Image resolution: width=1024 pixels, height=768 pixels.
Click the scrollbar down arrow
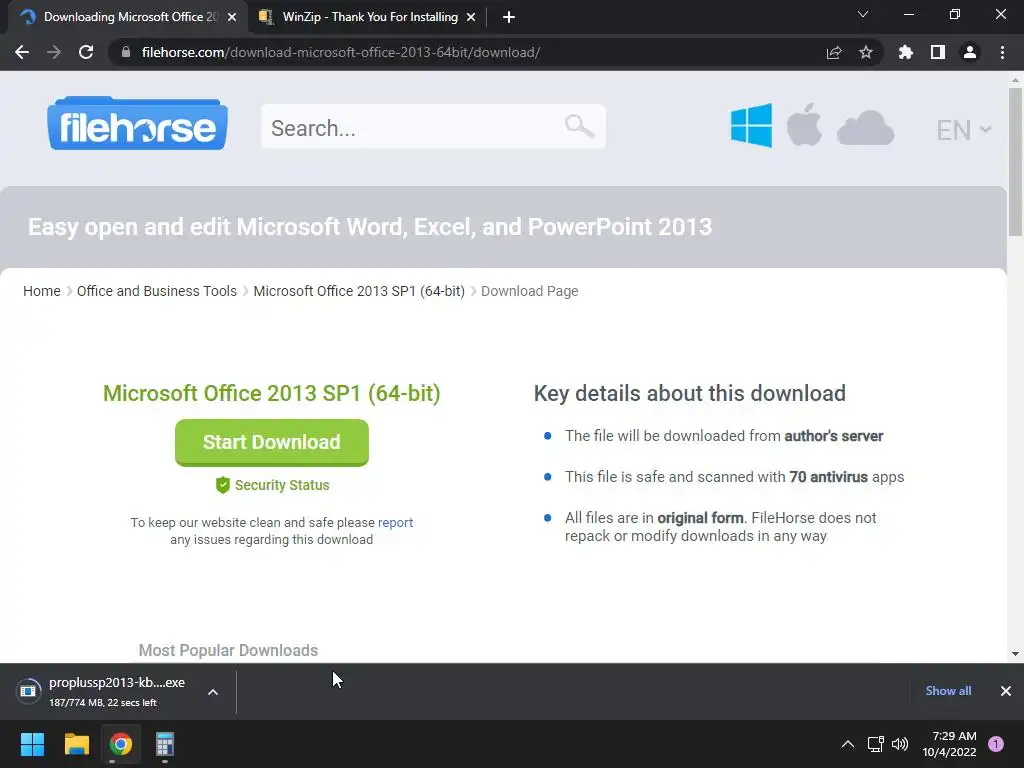(x=1015, y=654)
